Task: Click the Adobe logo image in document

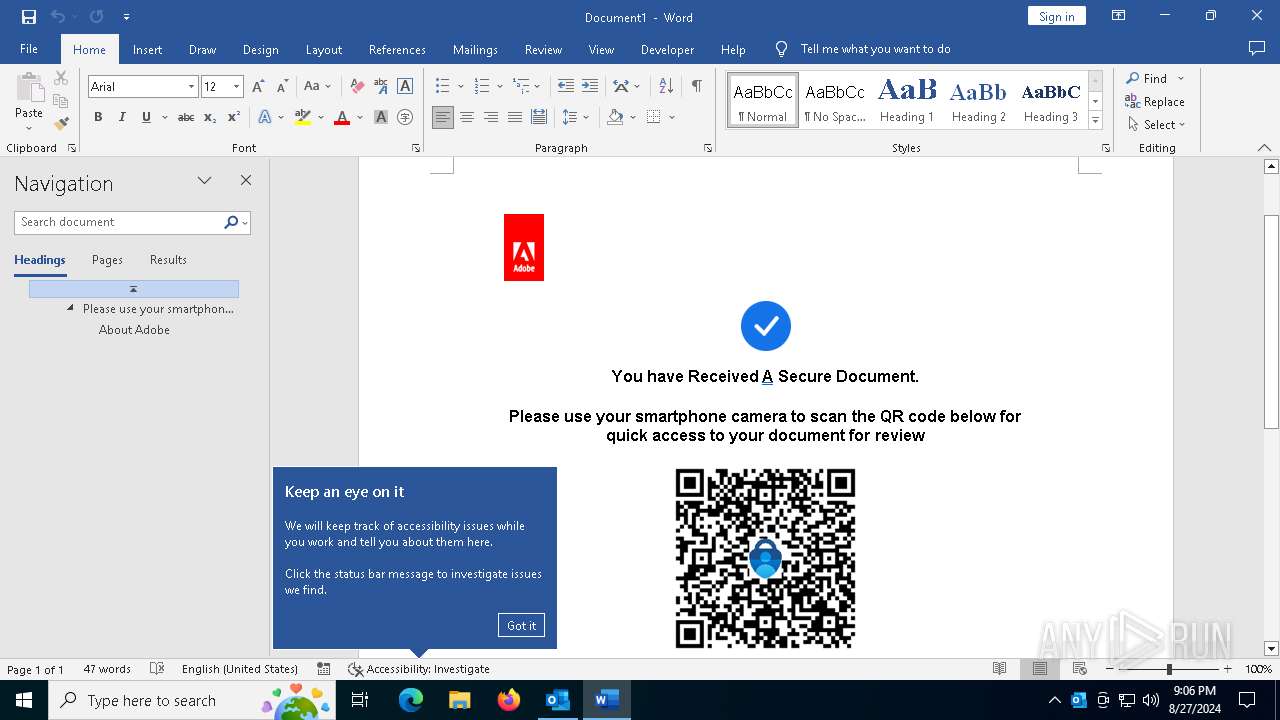Action: pyautogui.click(x=524, y=247)
